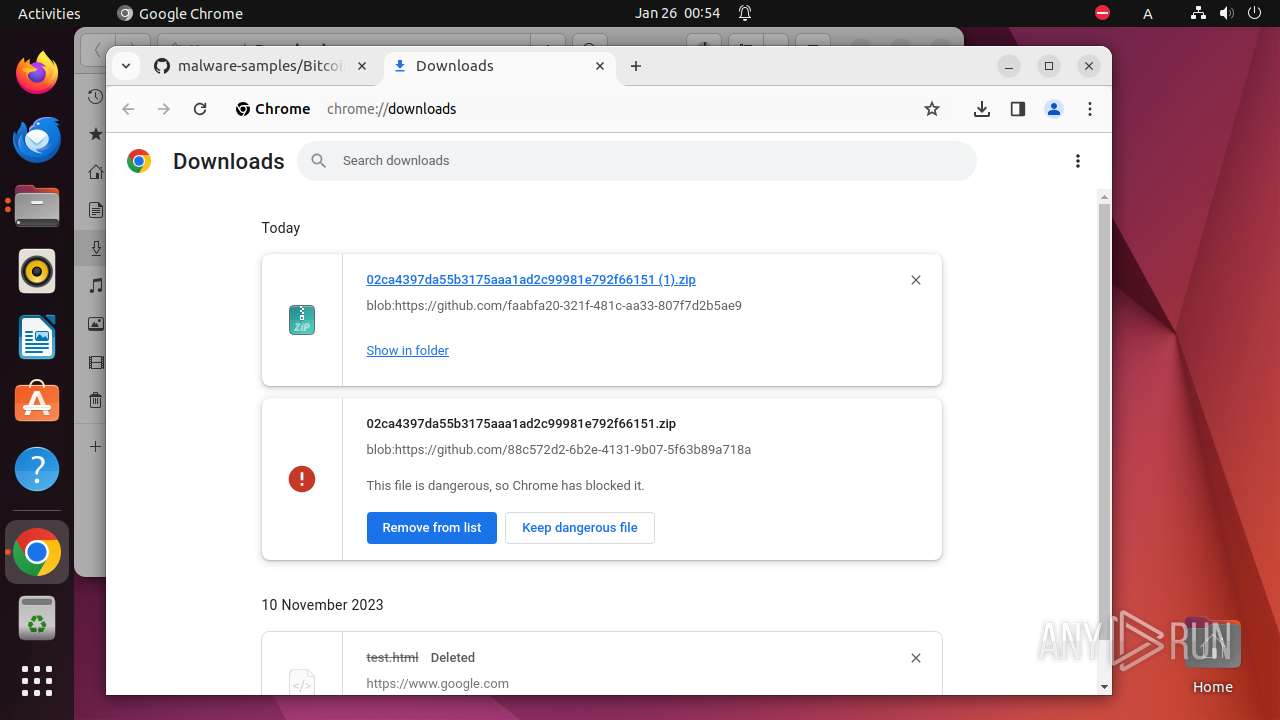Open the 02ca4397...(1).zip file link

pyautogui.click(x=531, y=280)
